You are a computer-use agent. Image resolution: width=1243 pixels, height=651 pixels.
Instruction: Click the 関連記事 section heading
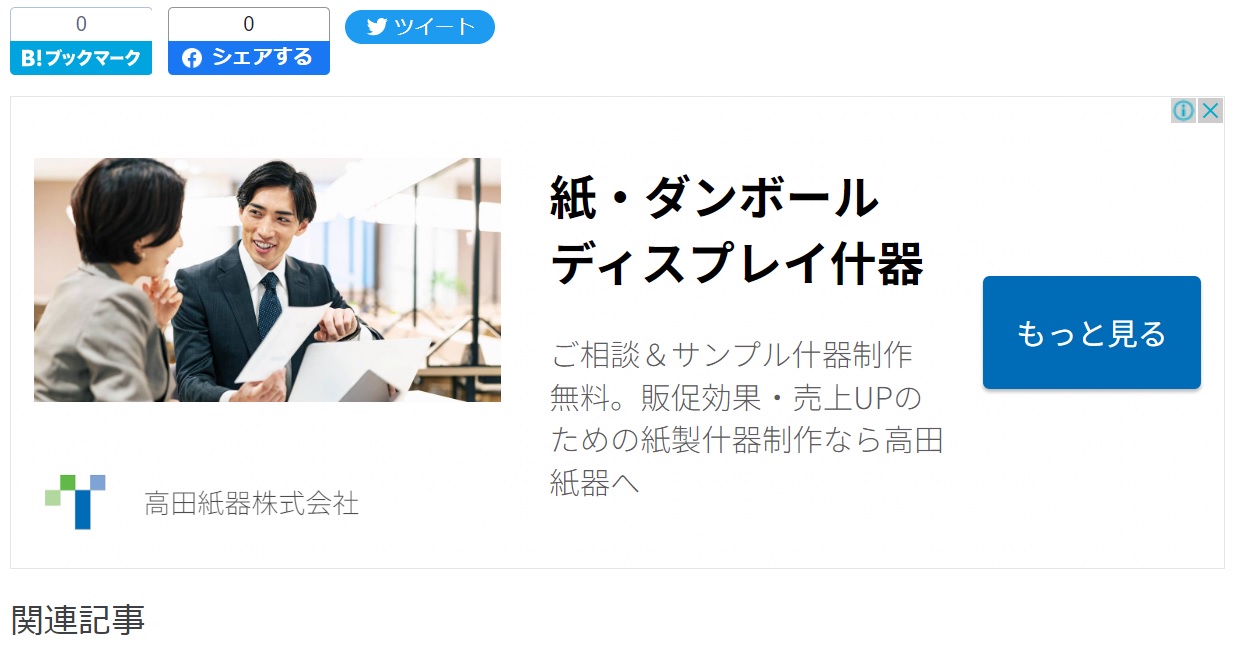point(78,620)
